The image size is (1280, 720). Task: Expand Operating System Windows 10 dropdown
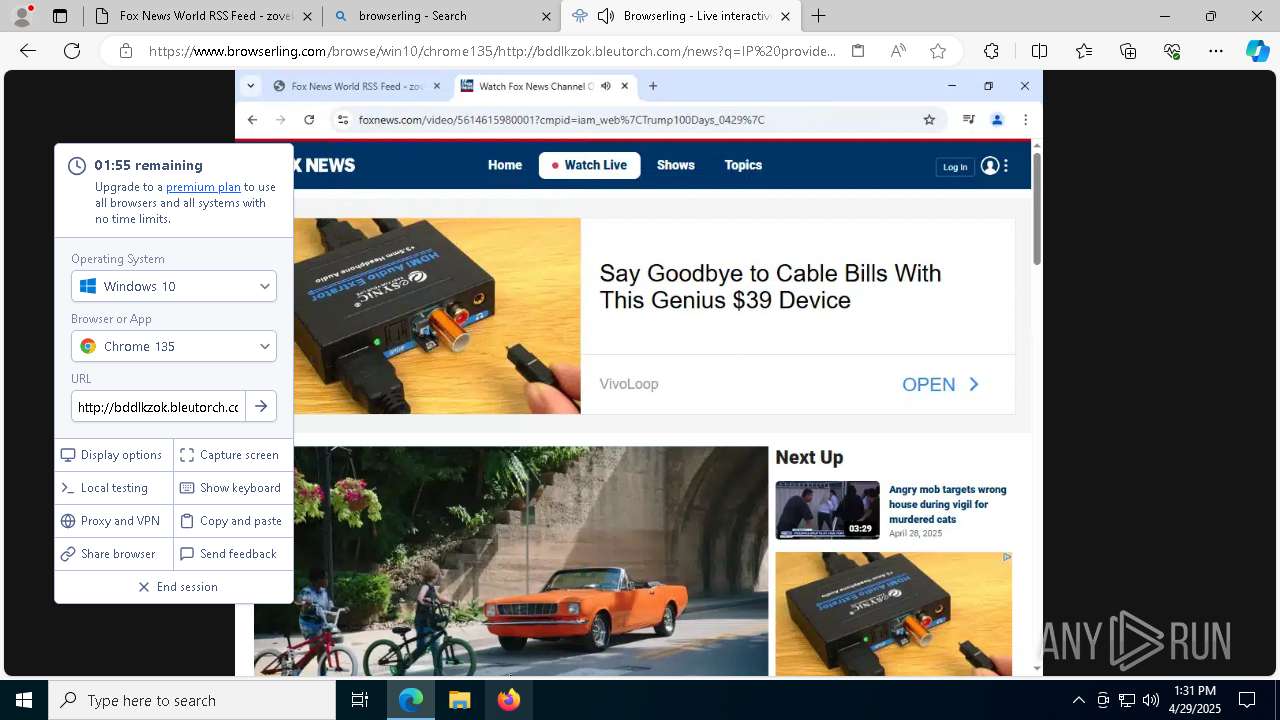tap(174, 286)
